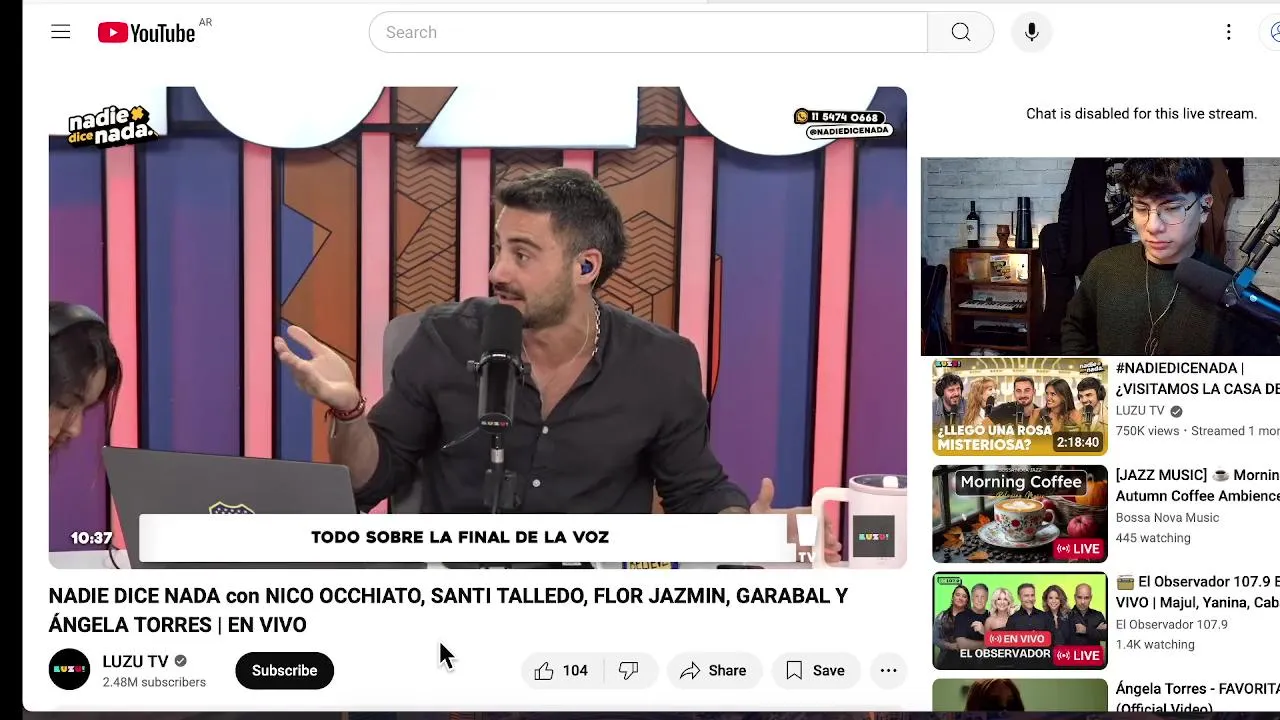Viewport: 1280px width, 720px height.
Task: Open the LUZU TV channel avatar
Action: 69,670
